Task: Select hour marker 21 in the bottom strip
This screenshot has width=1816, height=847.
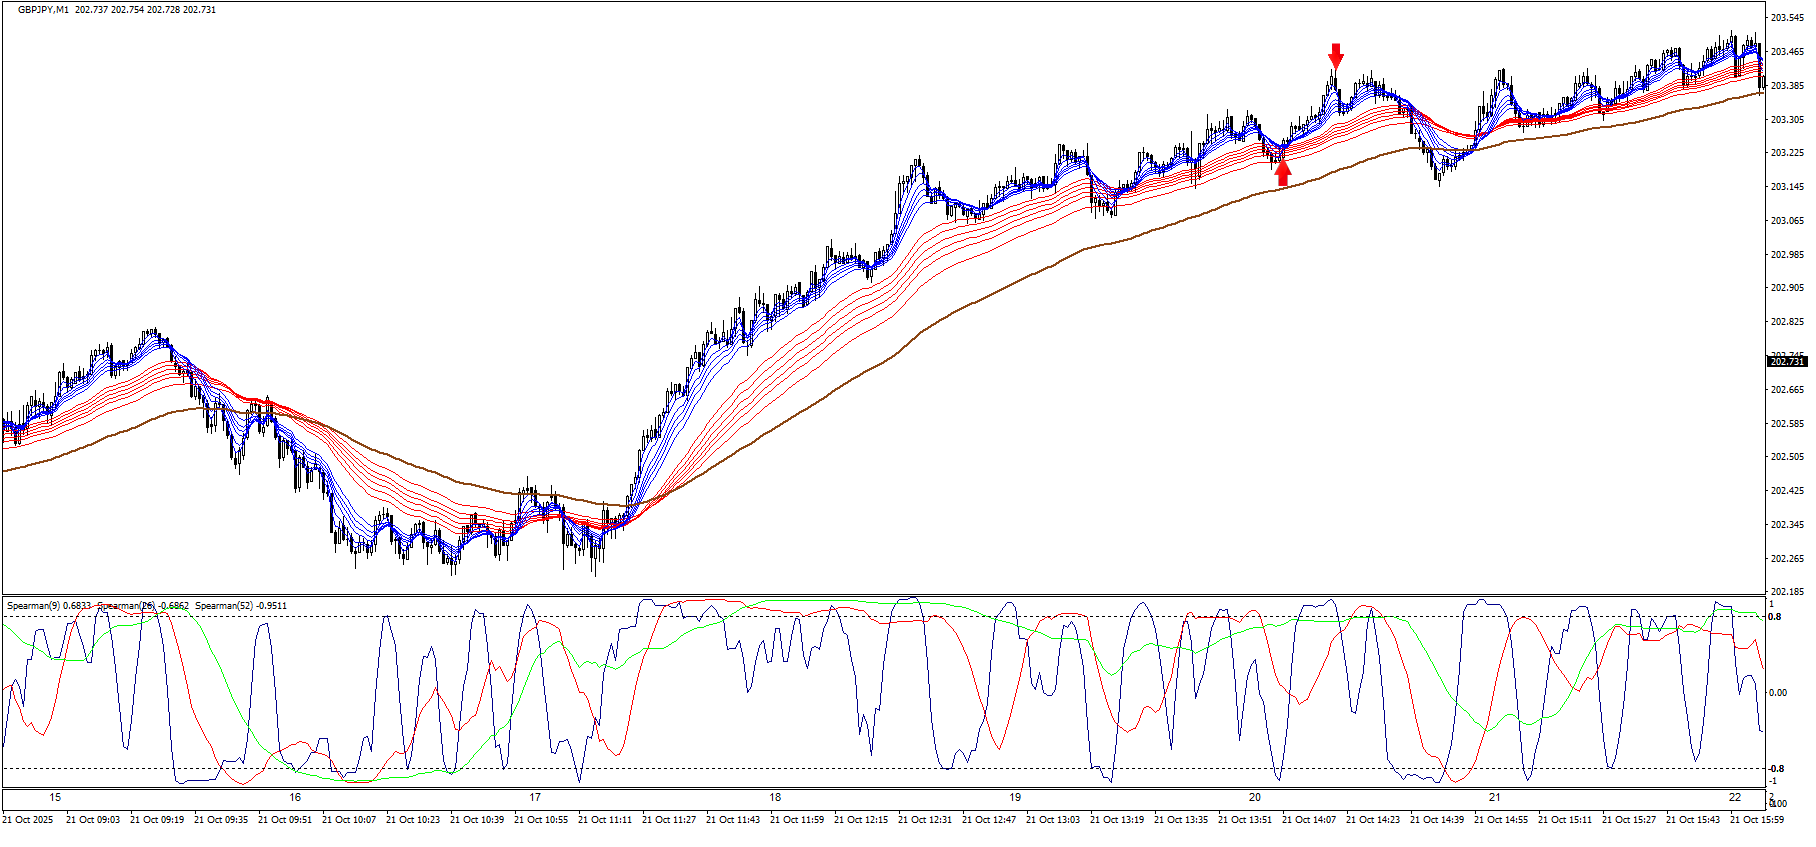Action: [x=1495, y=798]
